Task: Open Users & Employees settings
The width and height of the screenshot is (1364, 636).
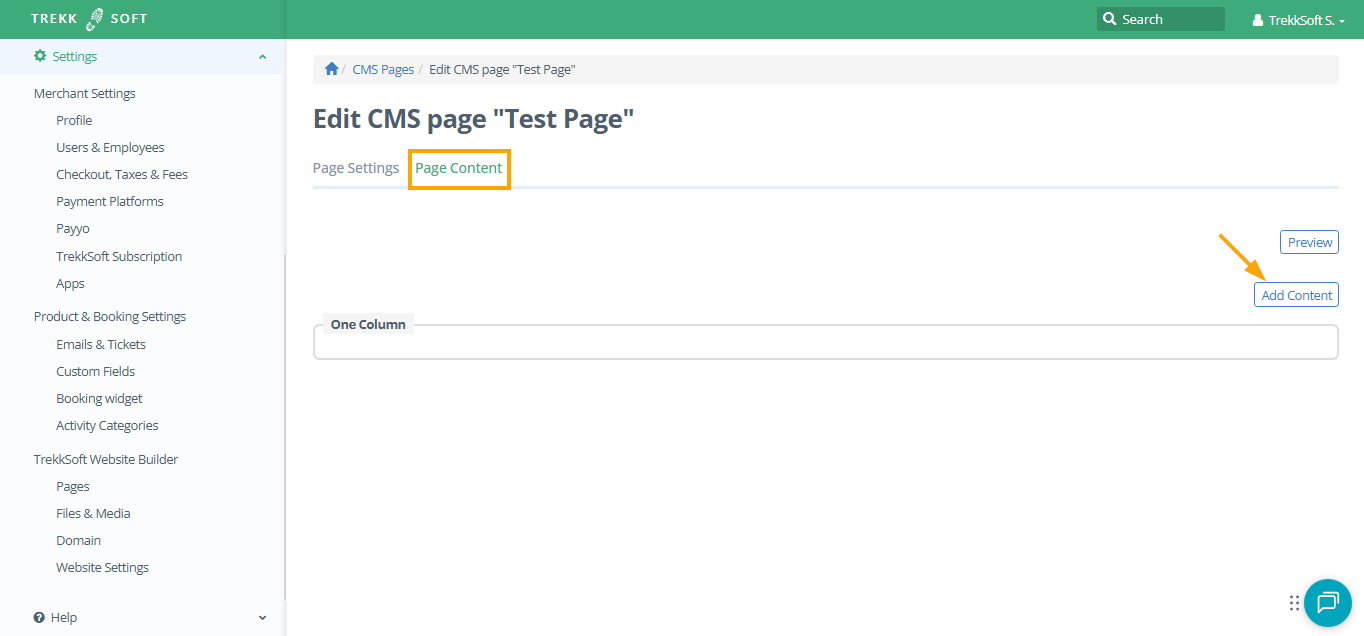Action: [x=110, y=147]
